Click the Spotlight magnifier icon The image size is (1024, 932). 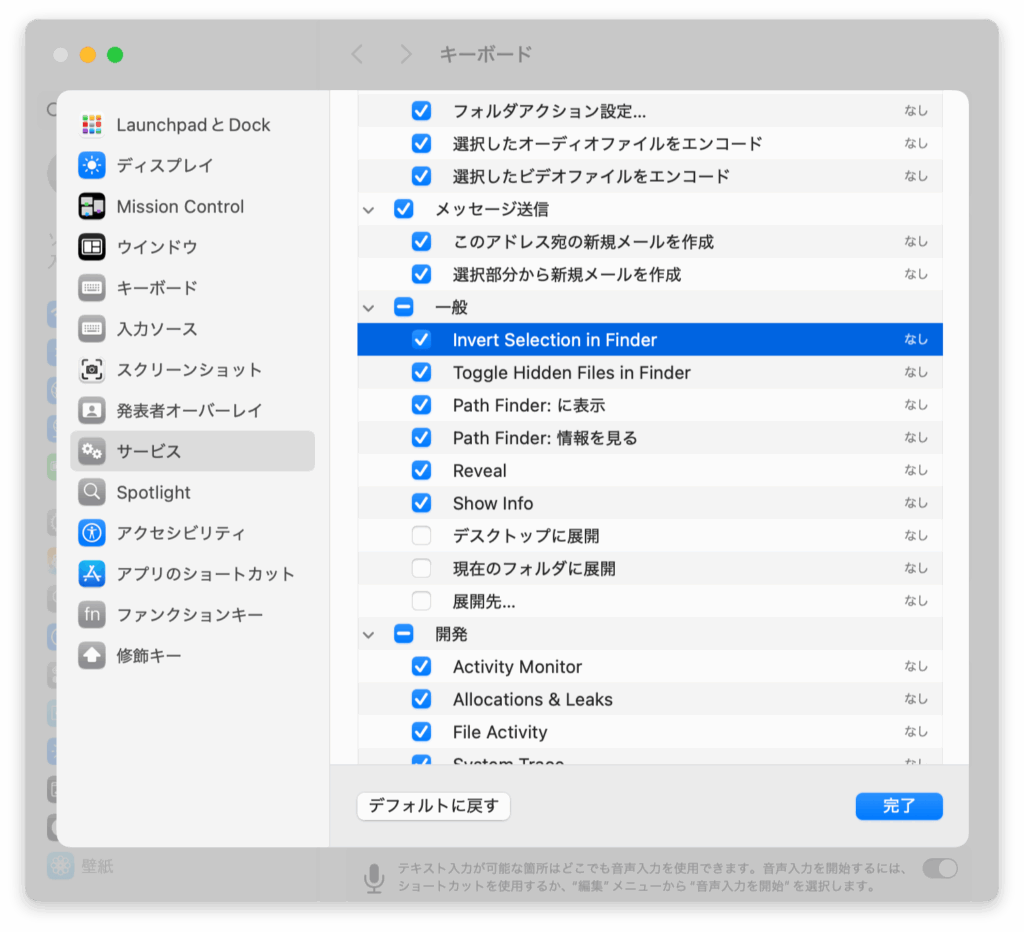coord(92,492)
